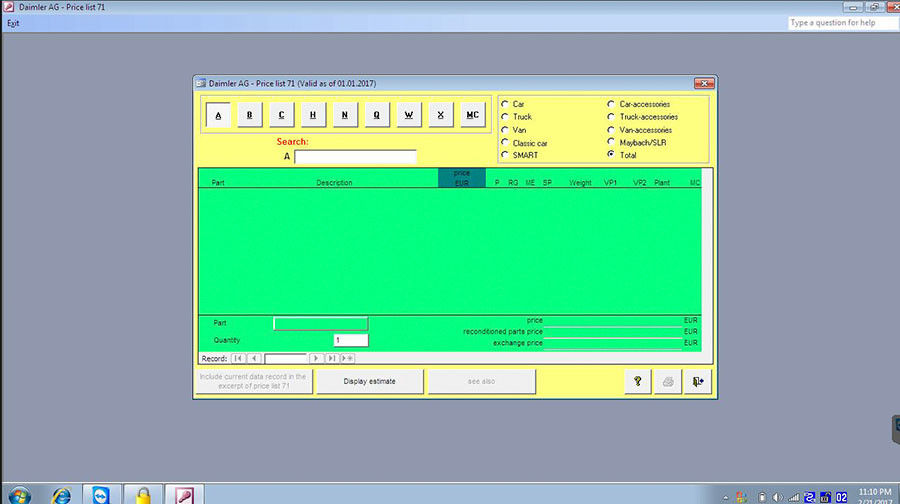This screenshot has height=504, width=900.
Task: Choose the Classic car radio option
Action: click(505, 143)
